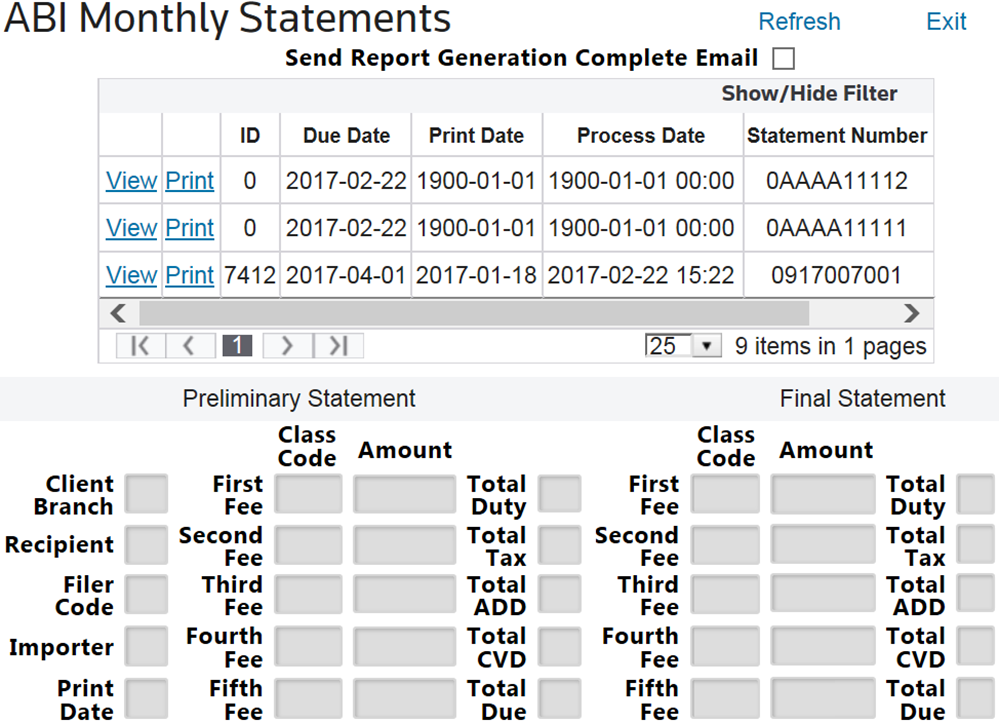Jump to last page of results
1000x722 pixels.
pos(338,346)
